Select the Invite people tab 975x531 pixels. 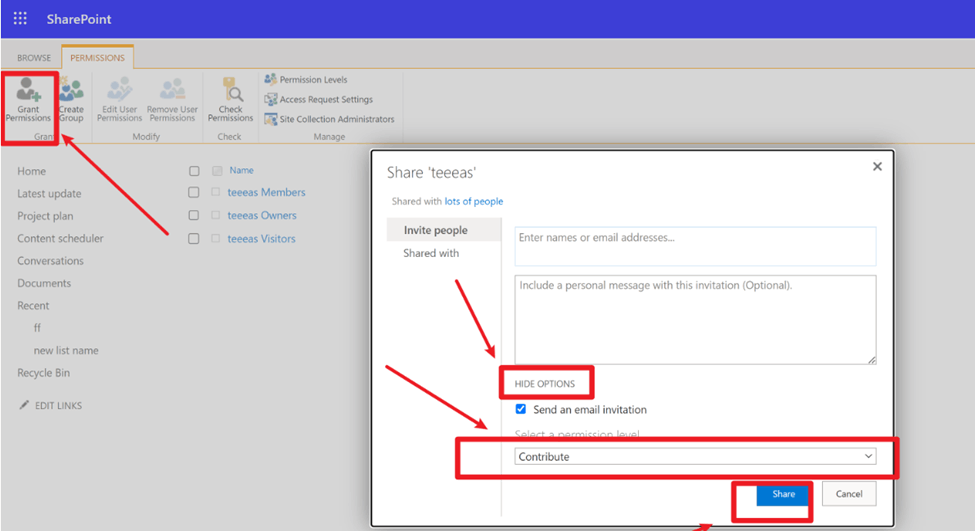[x=444, y=230]
